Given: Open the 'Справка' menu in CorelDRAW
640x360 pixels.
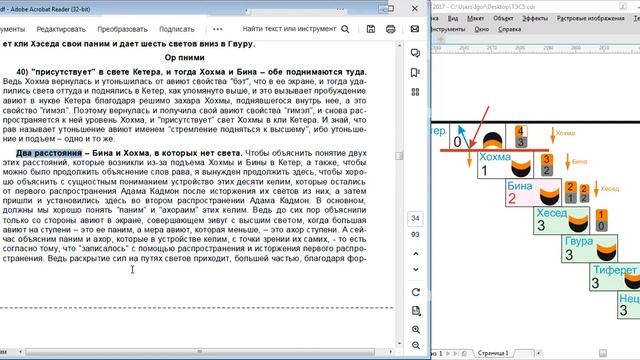Looking at the screenshot, I should click(x=509, y=29).
